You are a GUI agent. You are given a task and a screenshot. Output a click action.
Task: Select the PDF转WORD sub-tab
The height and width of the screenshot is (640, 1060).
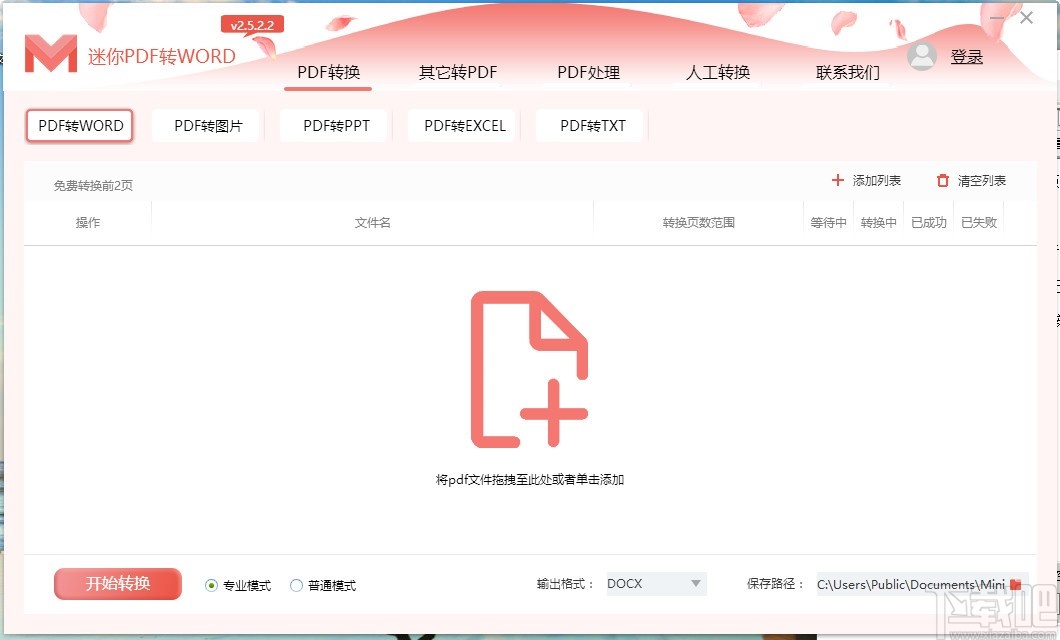tap(80, 126)
